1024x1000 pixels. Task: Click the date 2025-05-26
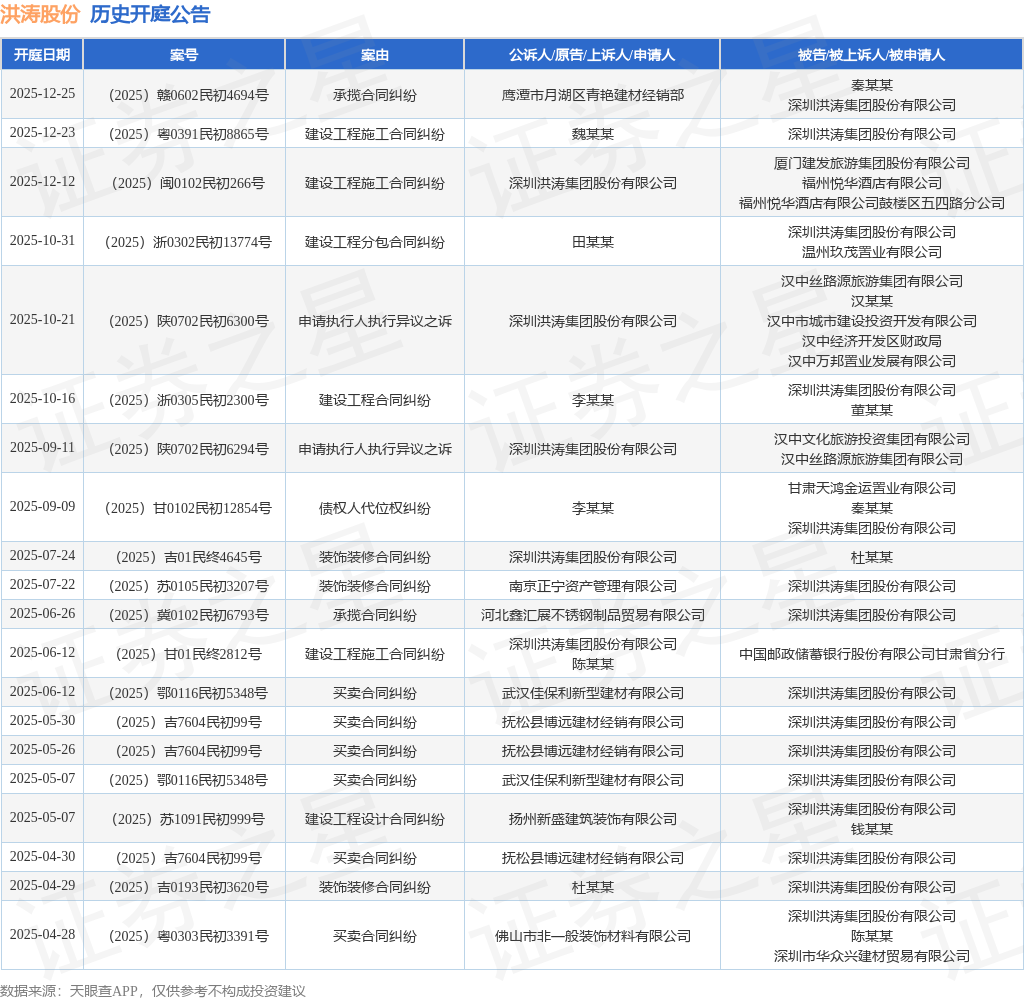(42, 749)
